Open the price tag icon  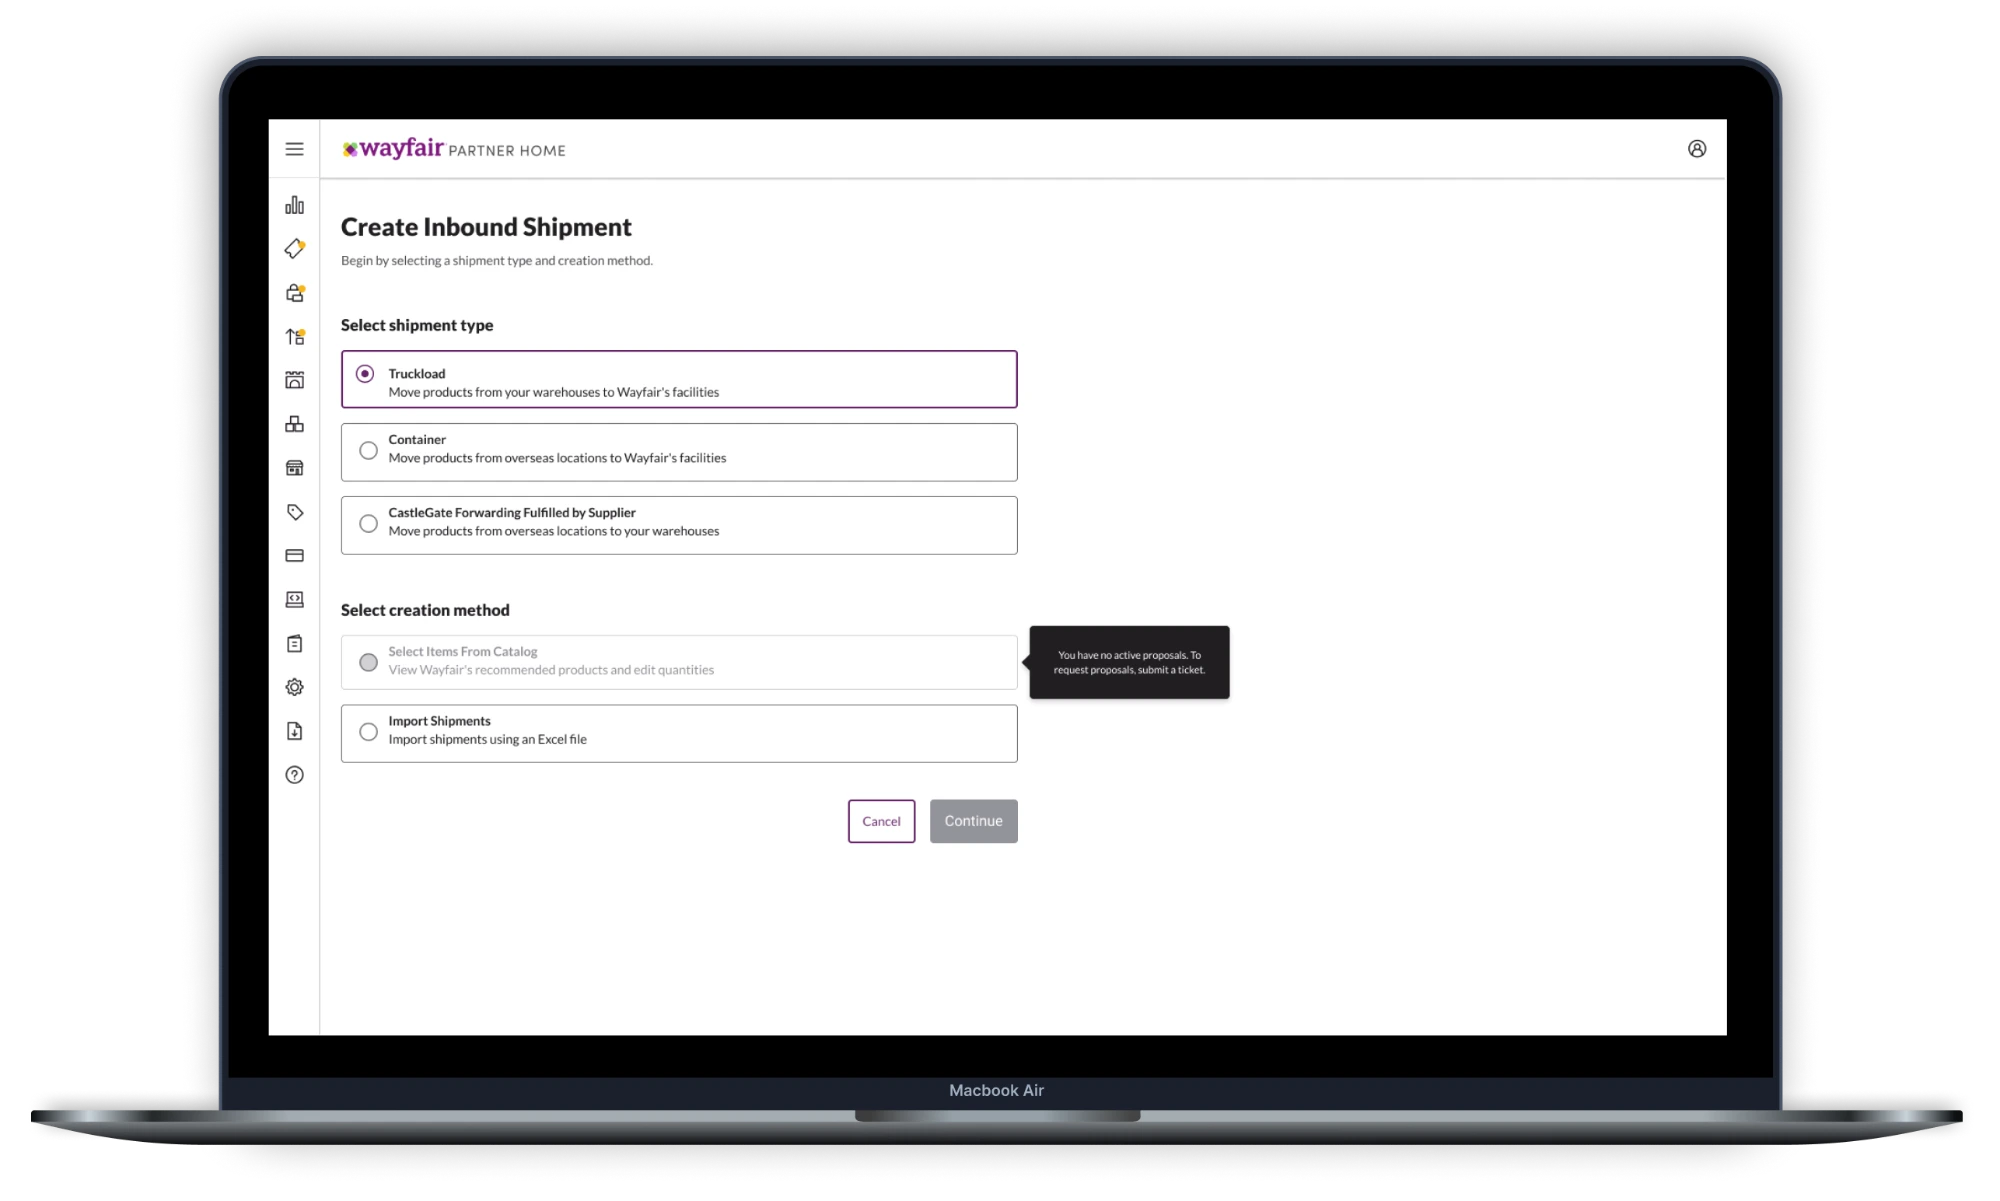294,512
